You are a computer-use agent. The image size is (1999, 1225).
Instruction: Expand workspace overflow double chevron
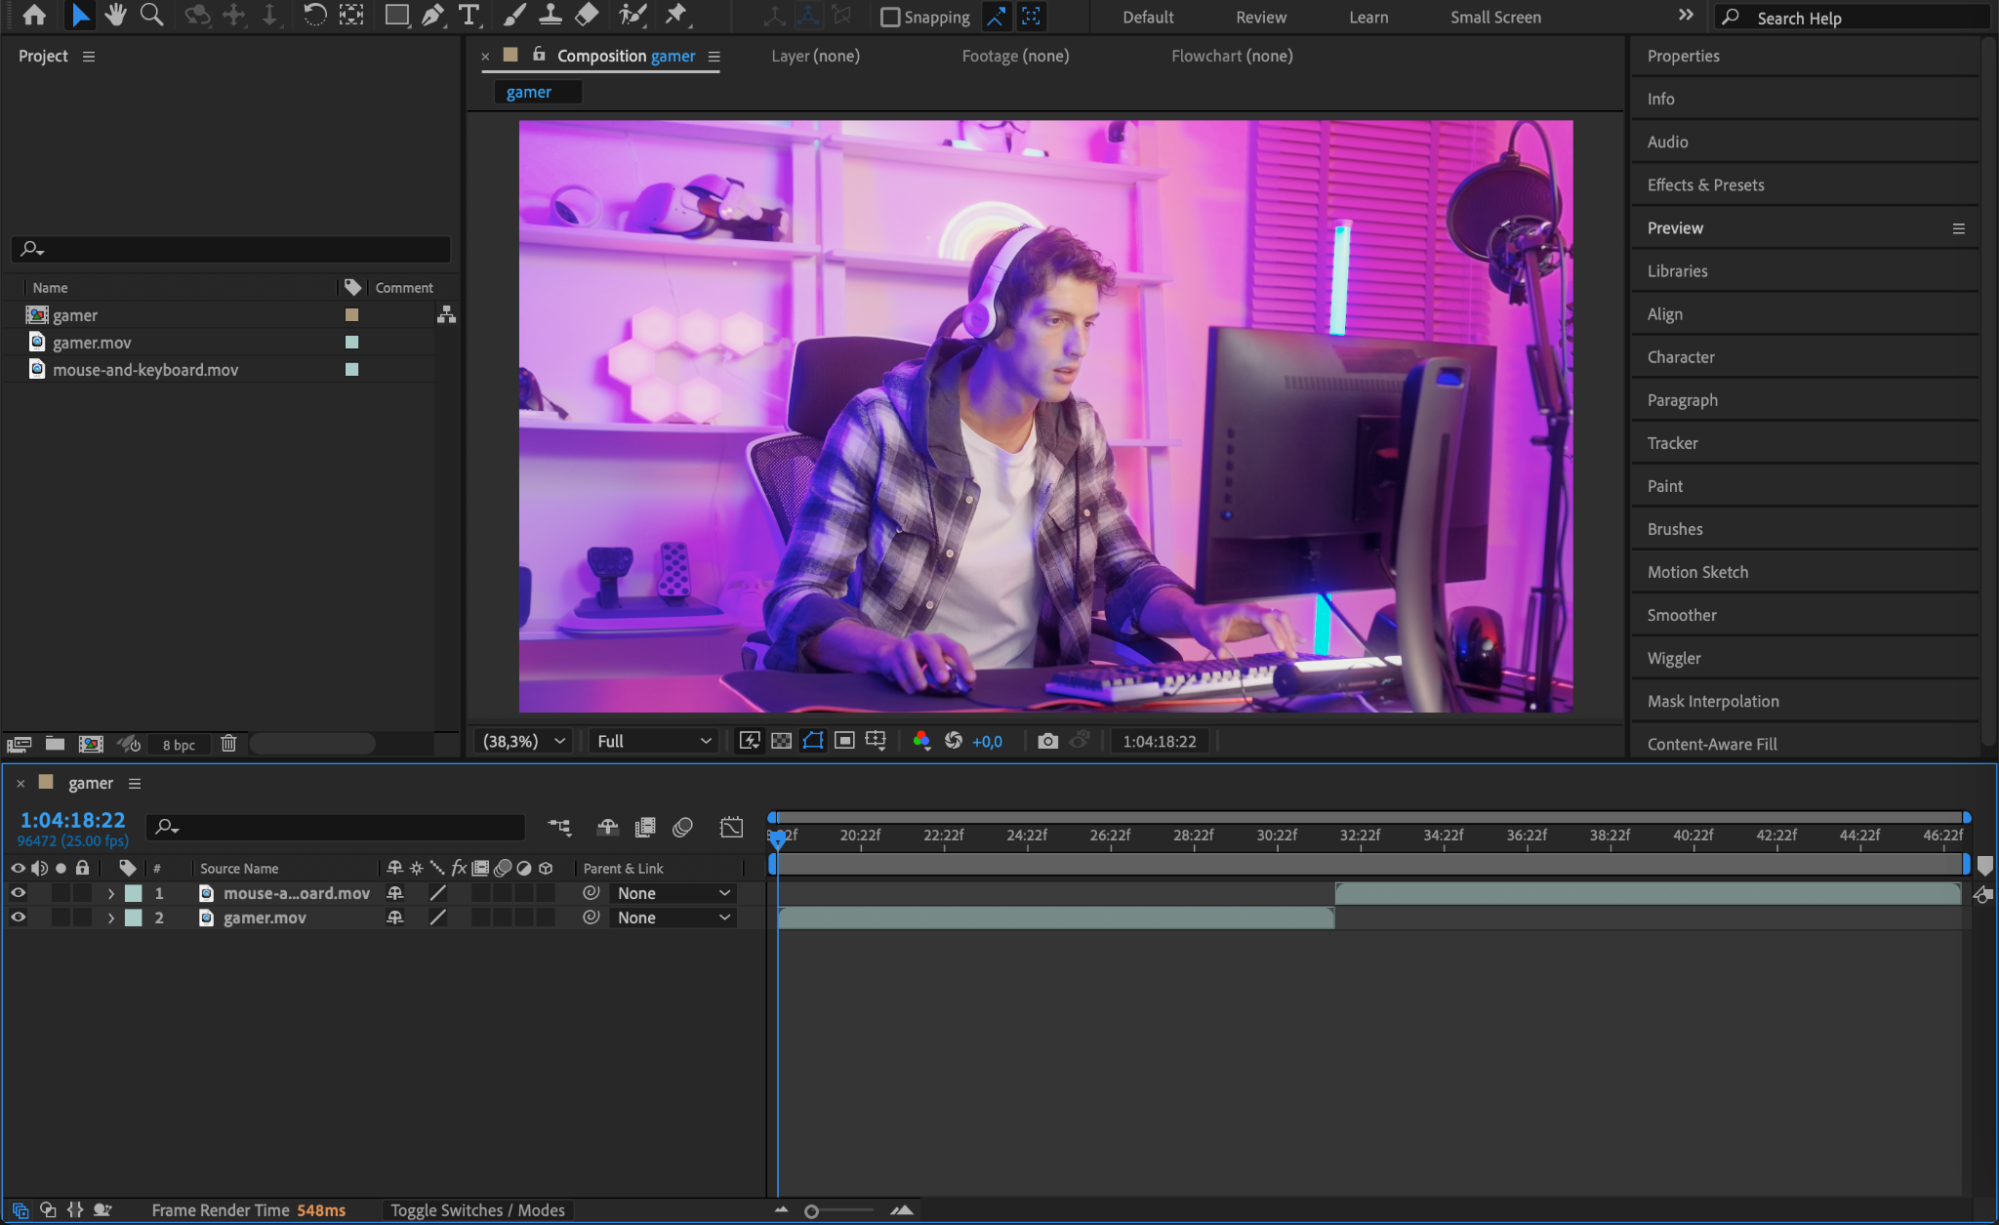point(1685,15)
